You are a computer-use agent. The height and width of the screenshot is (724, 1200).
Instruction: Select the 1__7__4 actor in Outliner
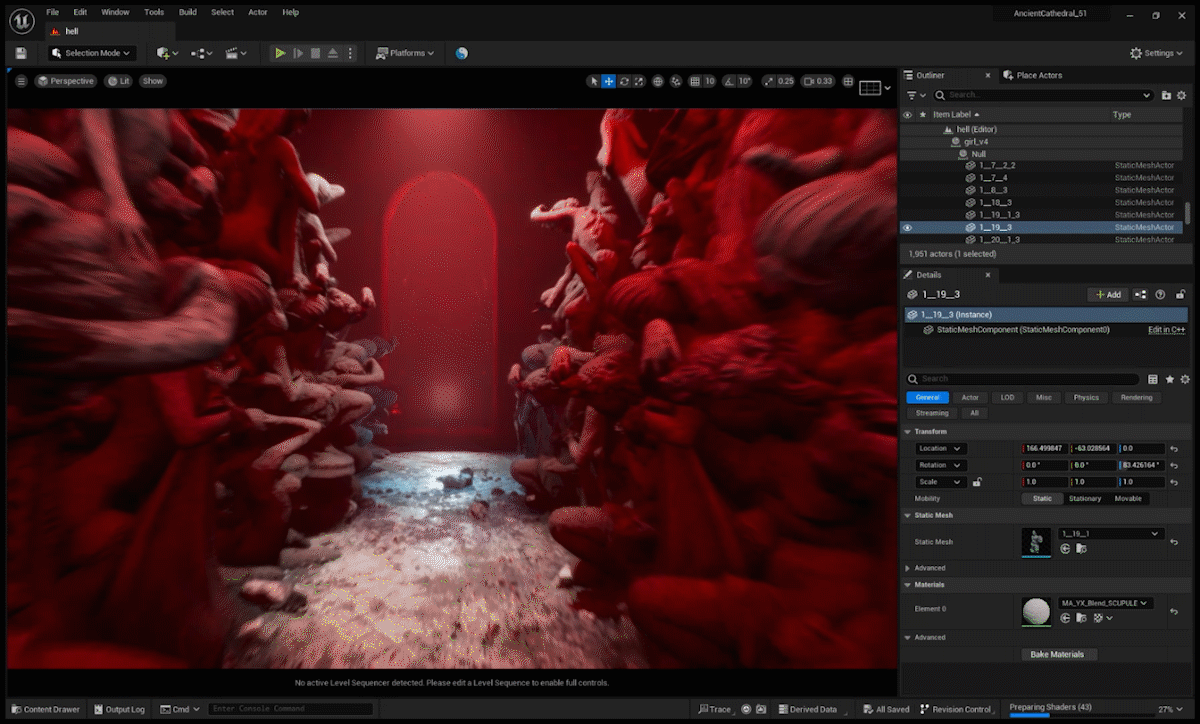point(993,178)
